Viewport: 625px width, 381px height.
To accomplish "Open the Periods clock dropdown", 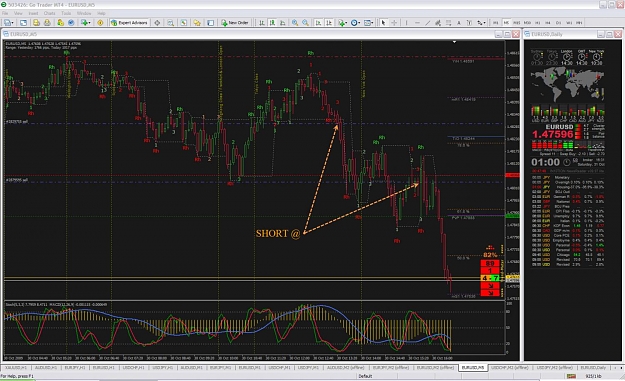I will (x=355, y=23).
